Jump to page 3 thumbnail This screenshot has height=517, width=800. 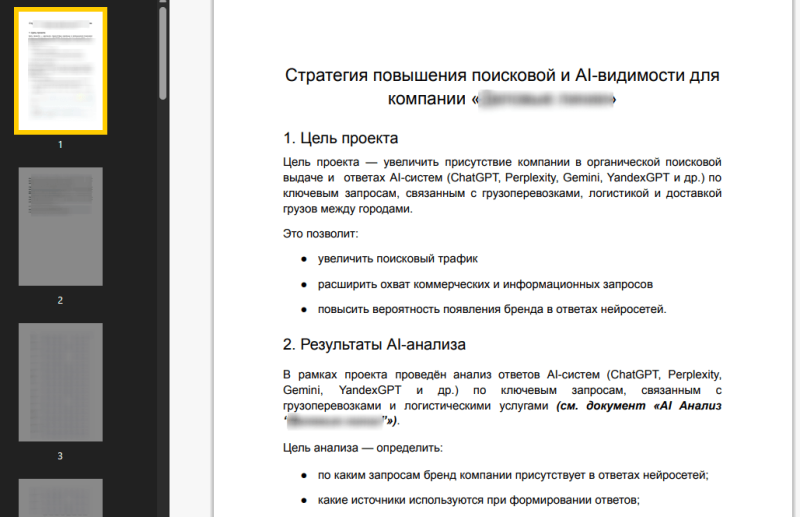[61, 382]
